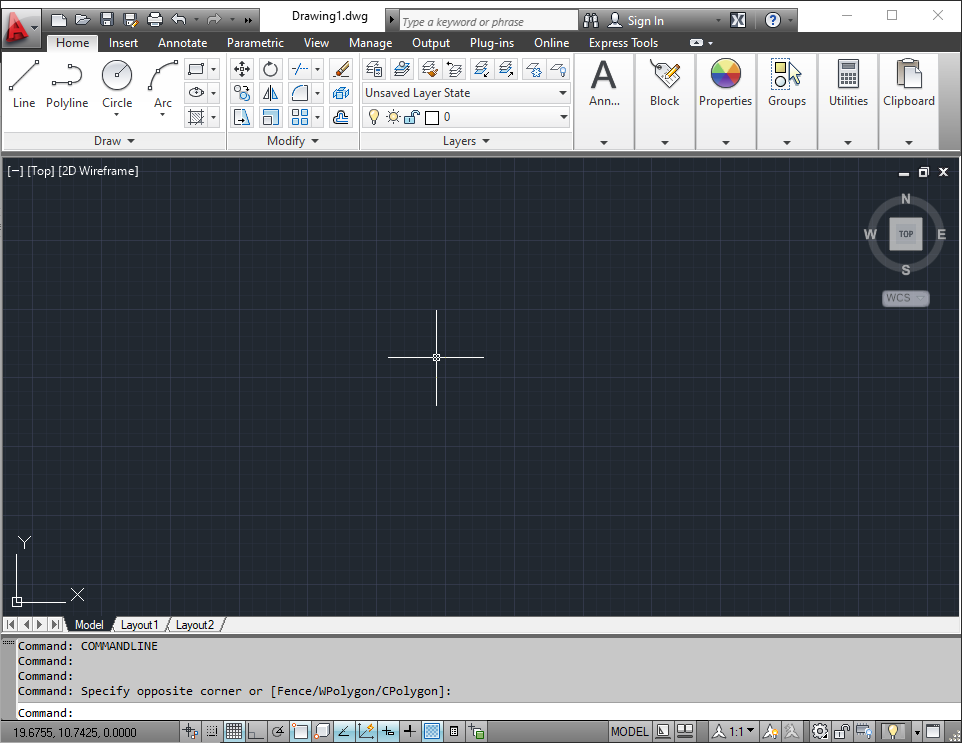Select the Erase tool
962x743 pixels.
[341, 69]
